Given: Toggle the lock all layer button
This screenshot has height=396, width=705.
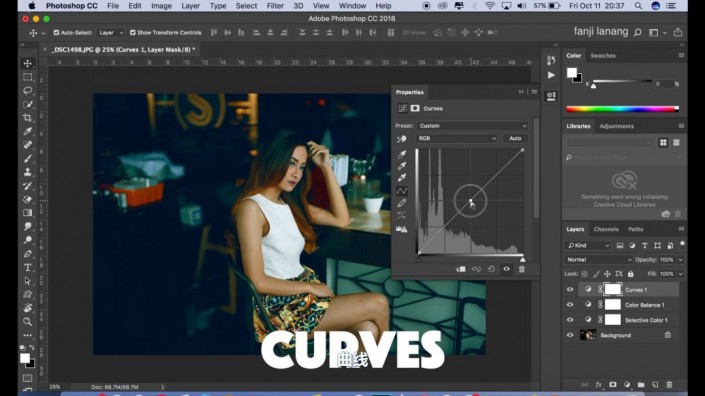Looking at the screenshot, I should (630, 274).
